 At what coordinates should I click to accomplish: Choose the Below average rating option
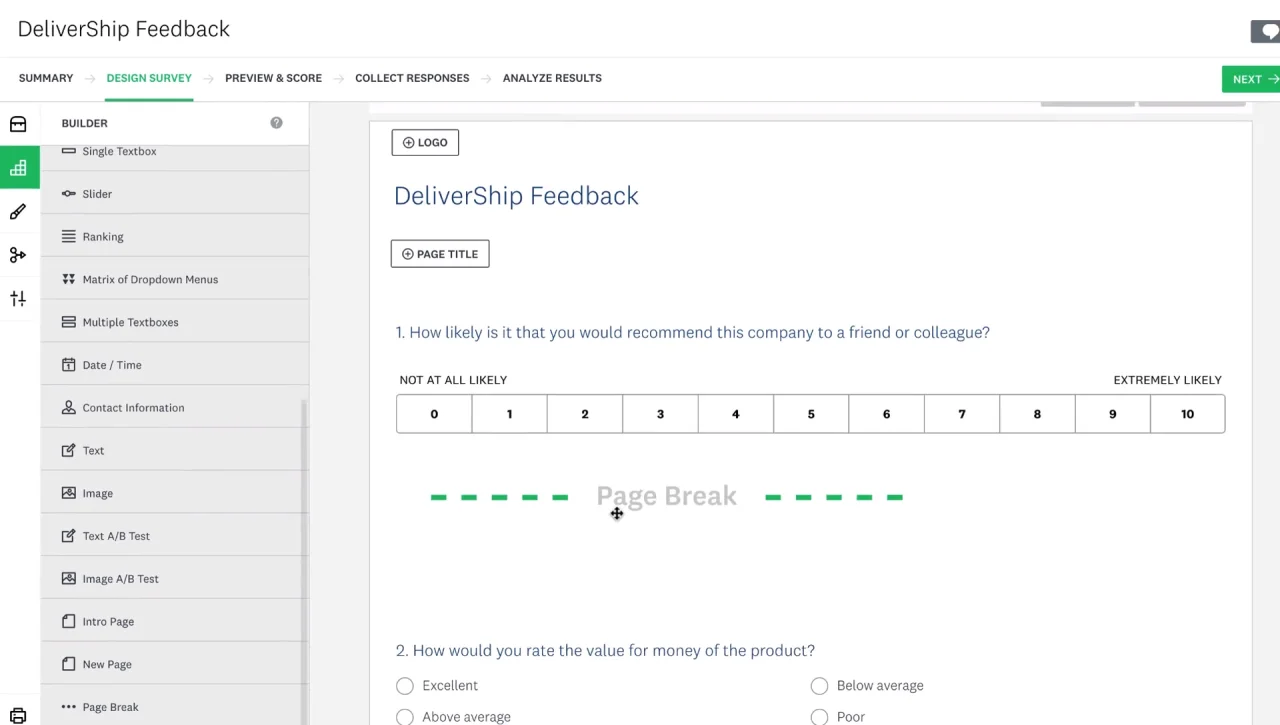click(819, 686)
